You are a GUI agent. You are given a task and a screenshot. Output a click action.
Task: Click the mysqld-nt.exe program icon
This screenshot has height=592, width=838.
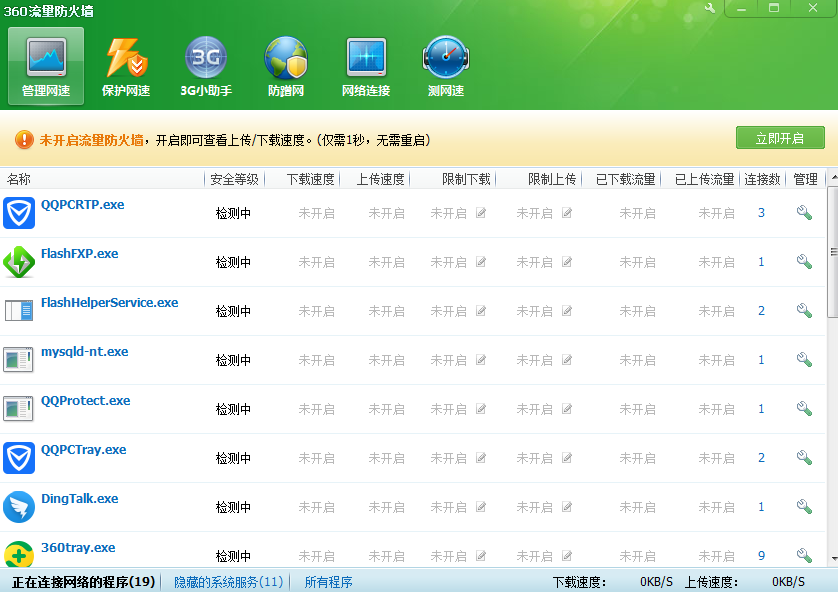click(18, 359)
